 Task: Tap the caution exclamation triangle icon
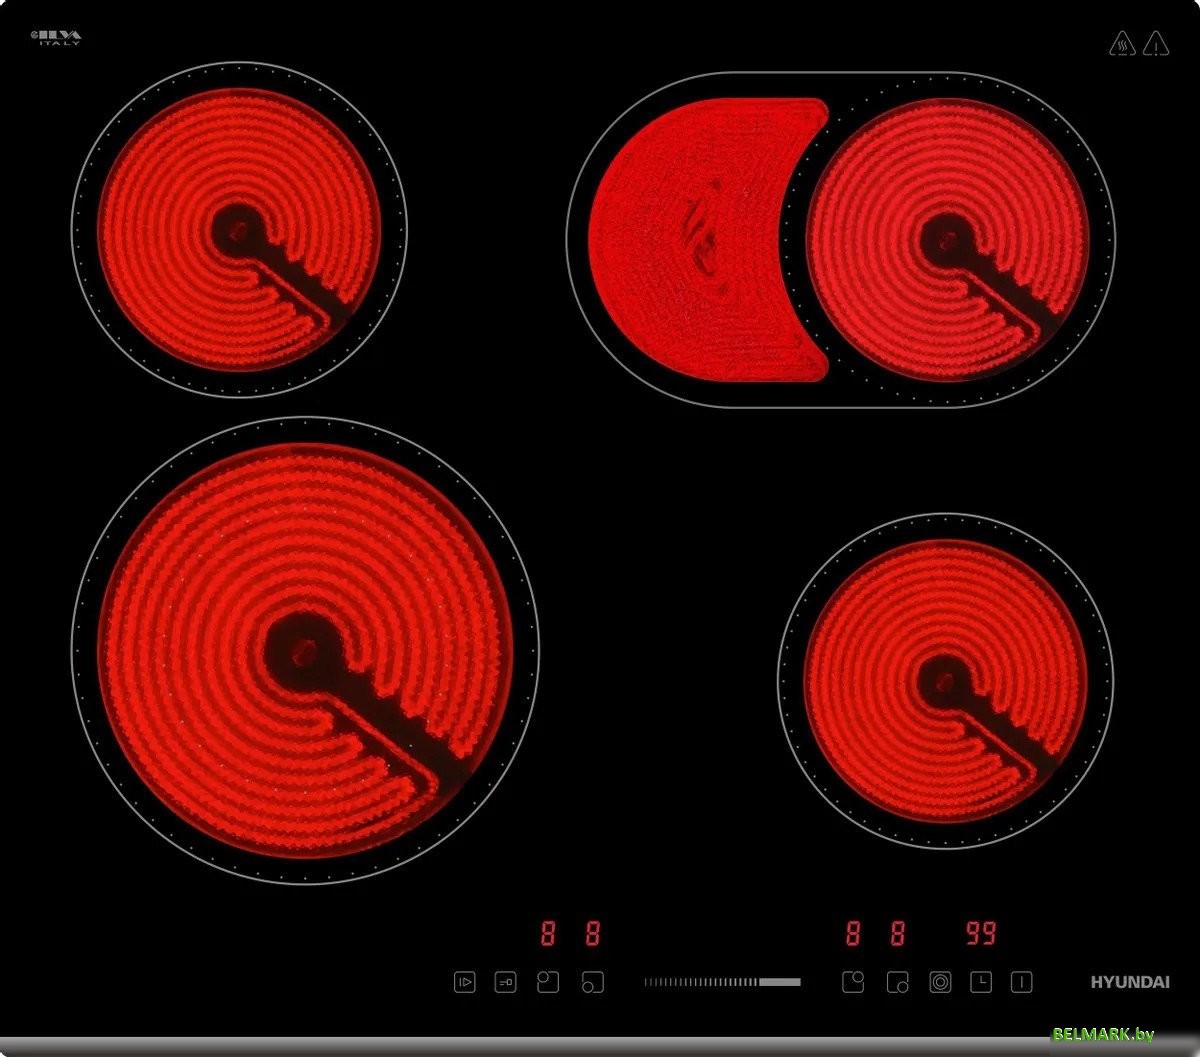pyautogui.click(x=1156, y=43)
